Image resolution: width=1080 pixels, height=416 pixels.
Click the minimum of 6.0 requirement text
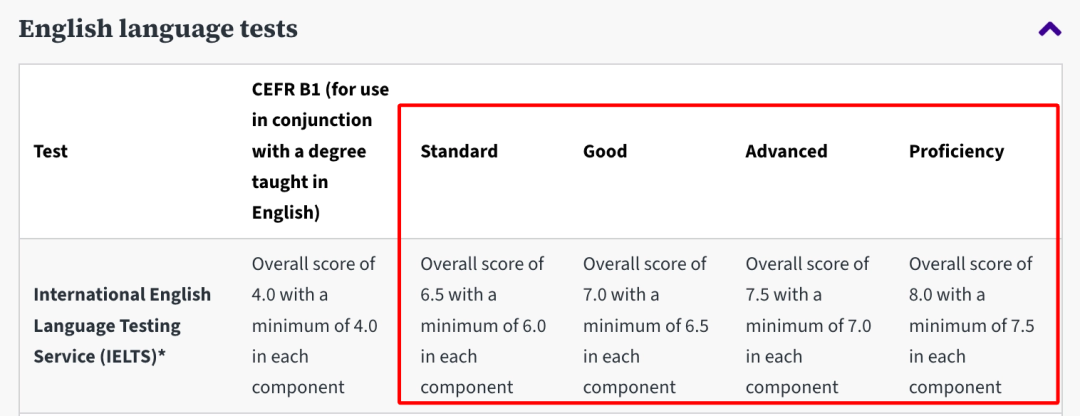[x=483, y=326]
